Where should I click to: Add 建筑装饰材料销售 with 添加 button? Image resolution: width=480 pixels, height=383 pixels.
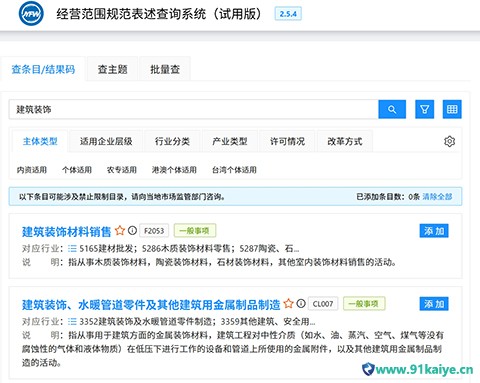pyautogui.click(x=434, y=231)
